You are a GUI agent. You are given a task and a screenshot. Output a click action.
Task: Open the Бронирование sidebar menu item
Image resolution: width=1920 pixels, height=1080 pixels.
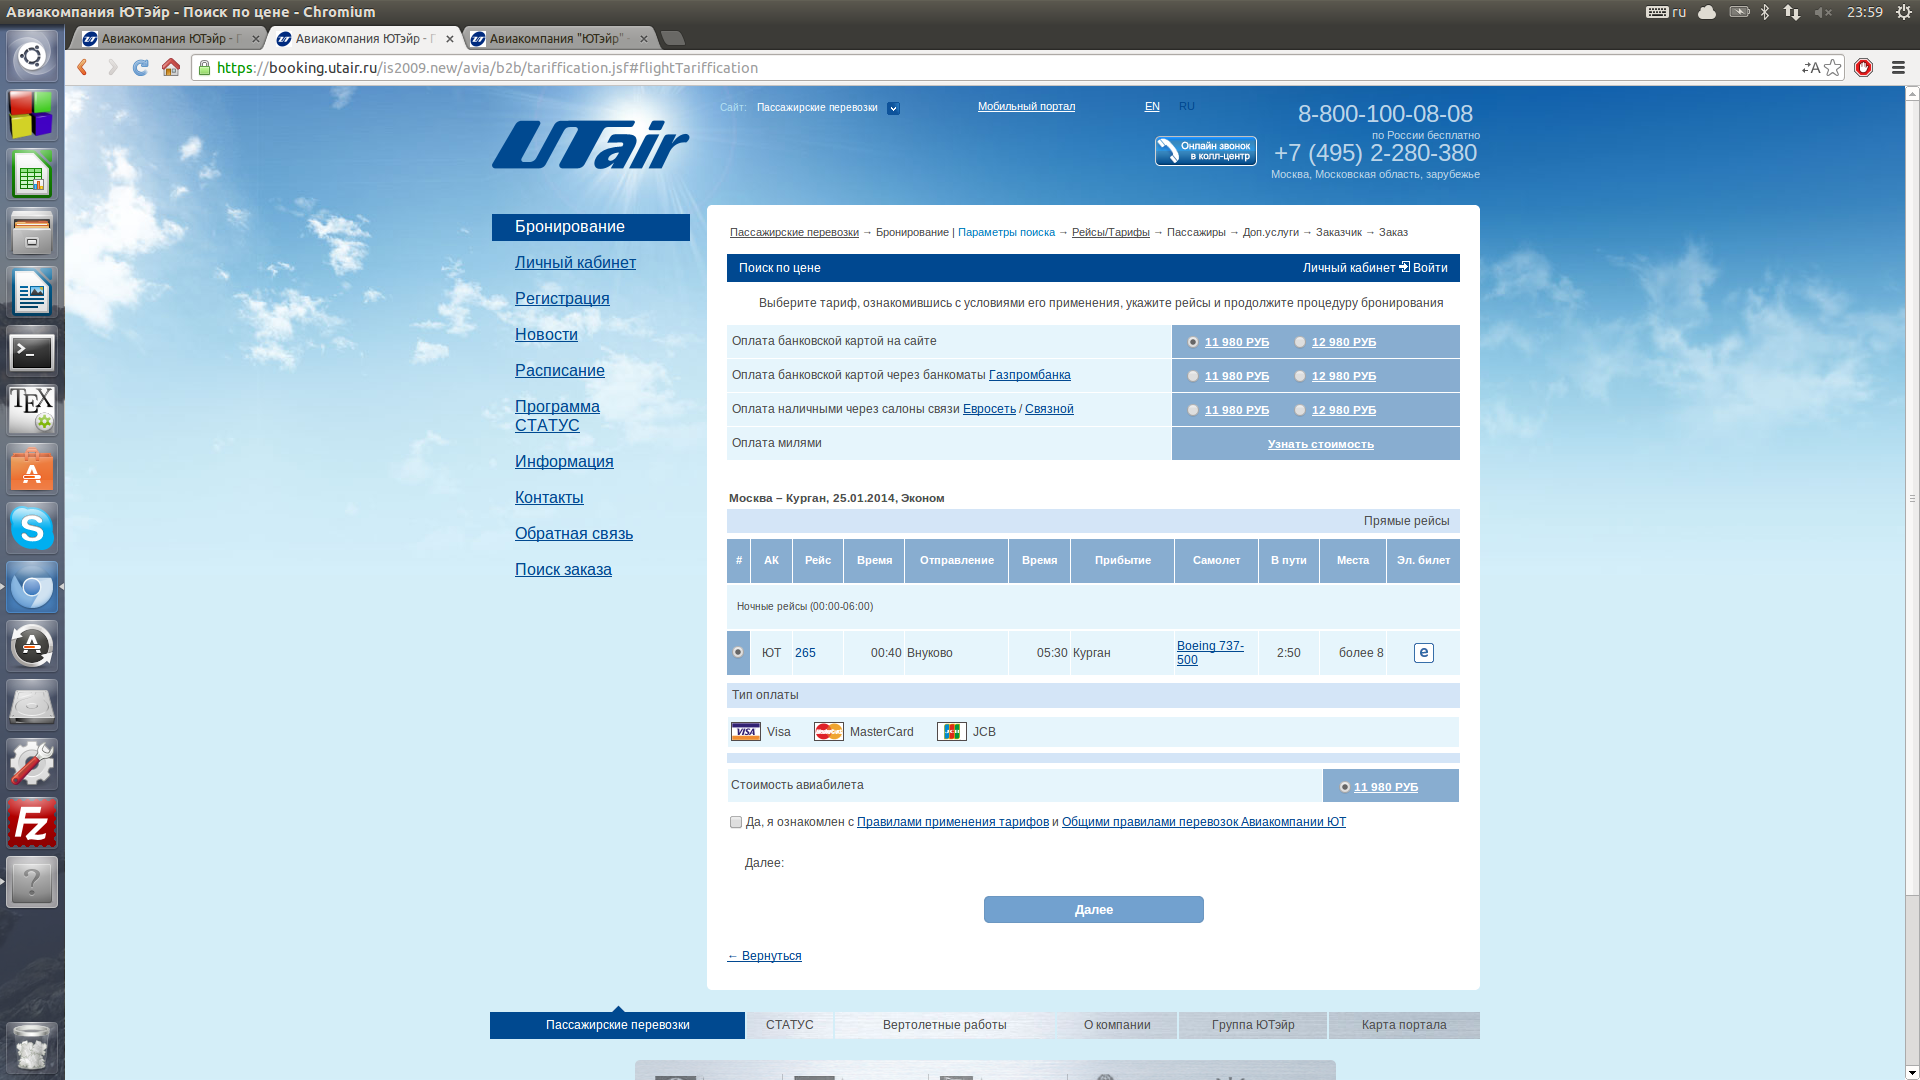pos(591,227)
